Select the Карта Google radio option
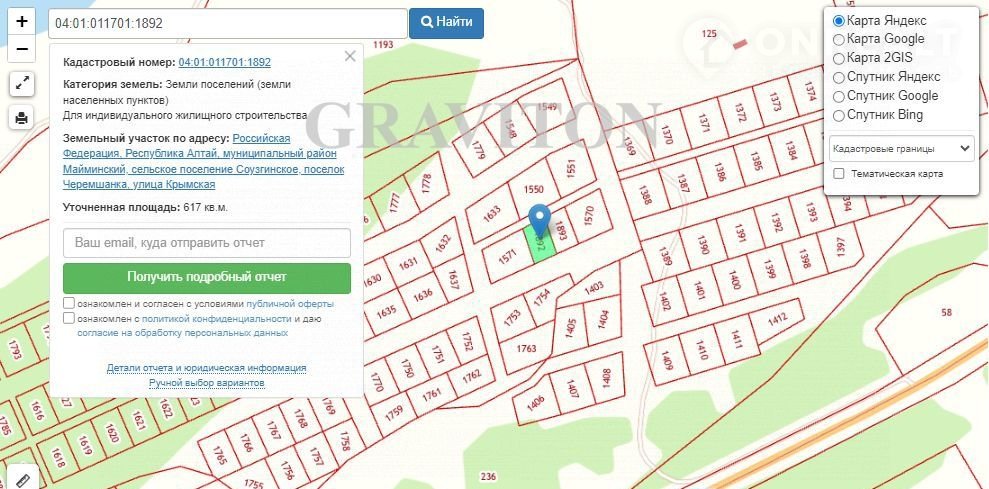 pyautogui.click(x=839, y=39)
